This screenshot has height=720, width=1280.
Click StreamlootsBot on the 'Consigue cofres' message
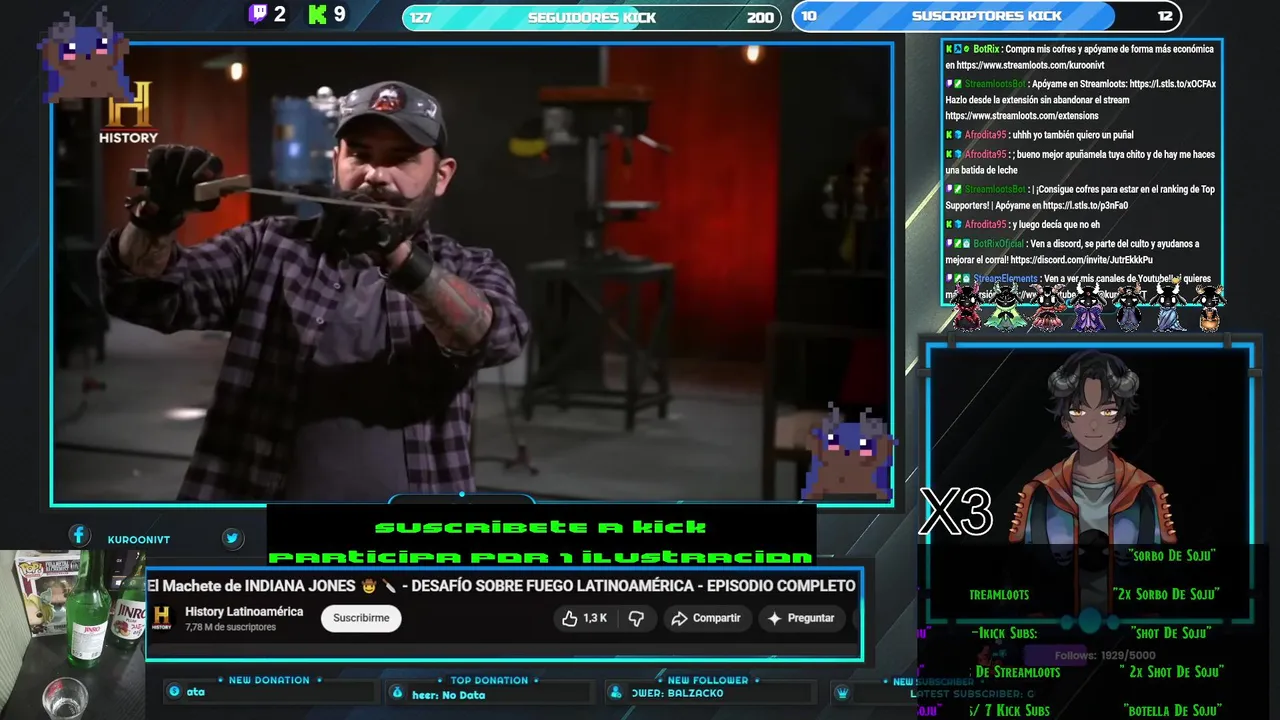(995, 189)
